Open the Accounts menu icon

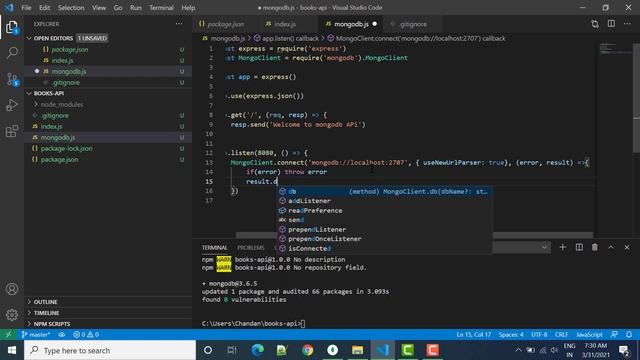pyautogui.click(x=12, y=289)
